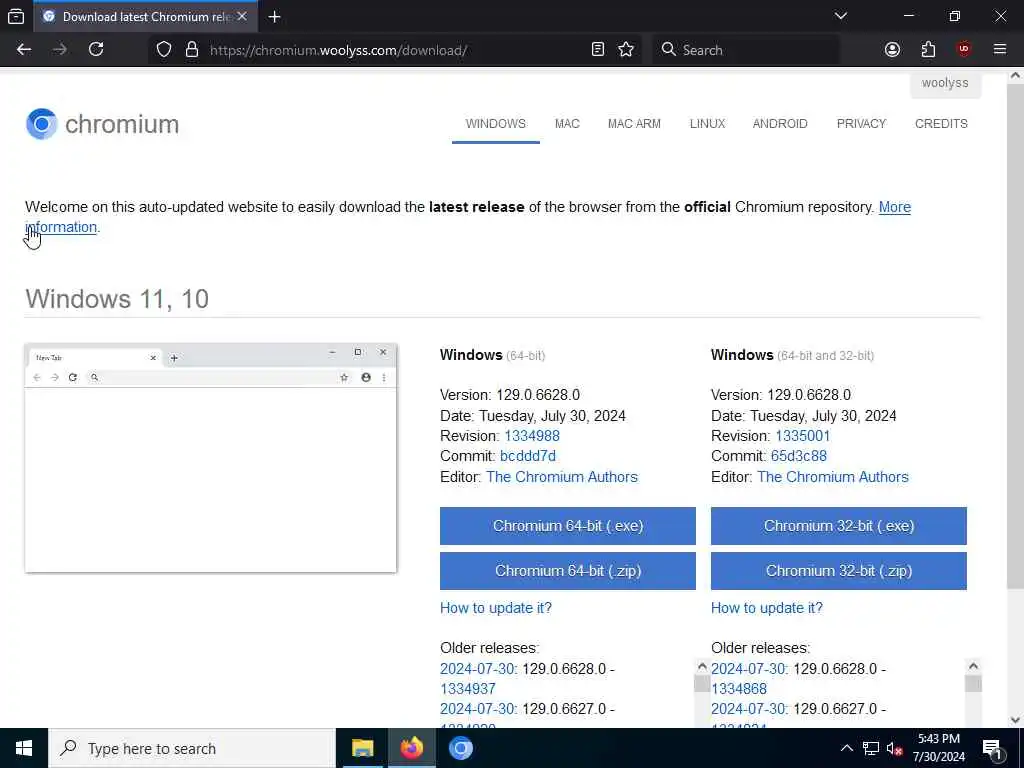Screen dimensions: 1024x768
Task: Open the tracking protection shield icon
Action: tap(164, 50)
